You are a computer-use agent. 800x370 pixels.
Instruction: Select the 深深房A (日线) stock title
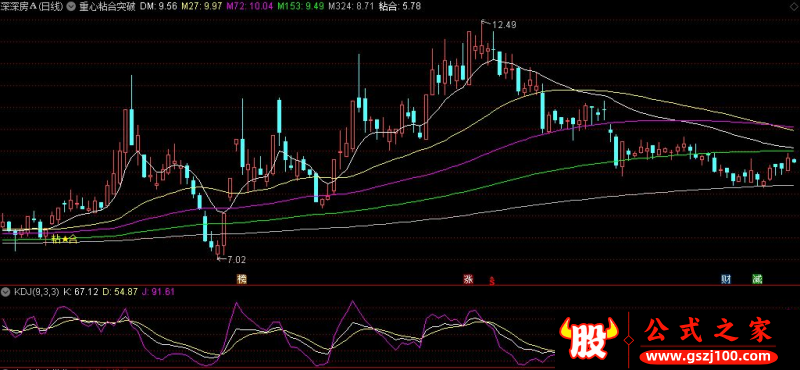[32, 6]
